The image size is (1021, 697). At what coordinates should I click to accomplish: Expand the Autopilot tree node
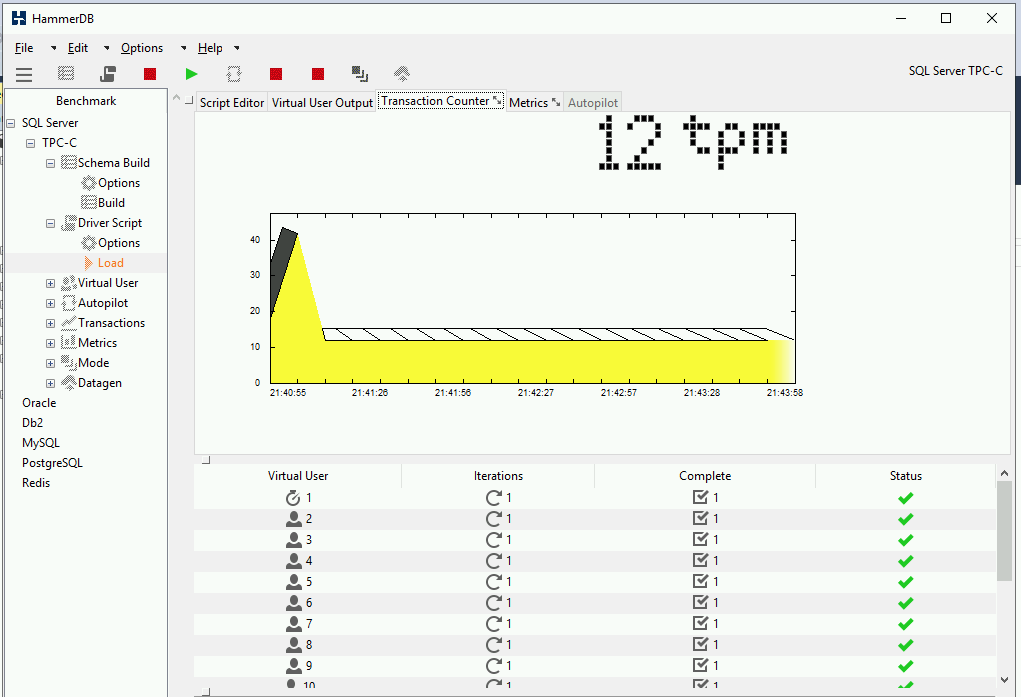click(51, 304)
